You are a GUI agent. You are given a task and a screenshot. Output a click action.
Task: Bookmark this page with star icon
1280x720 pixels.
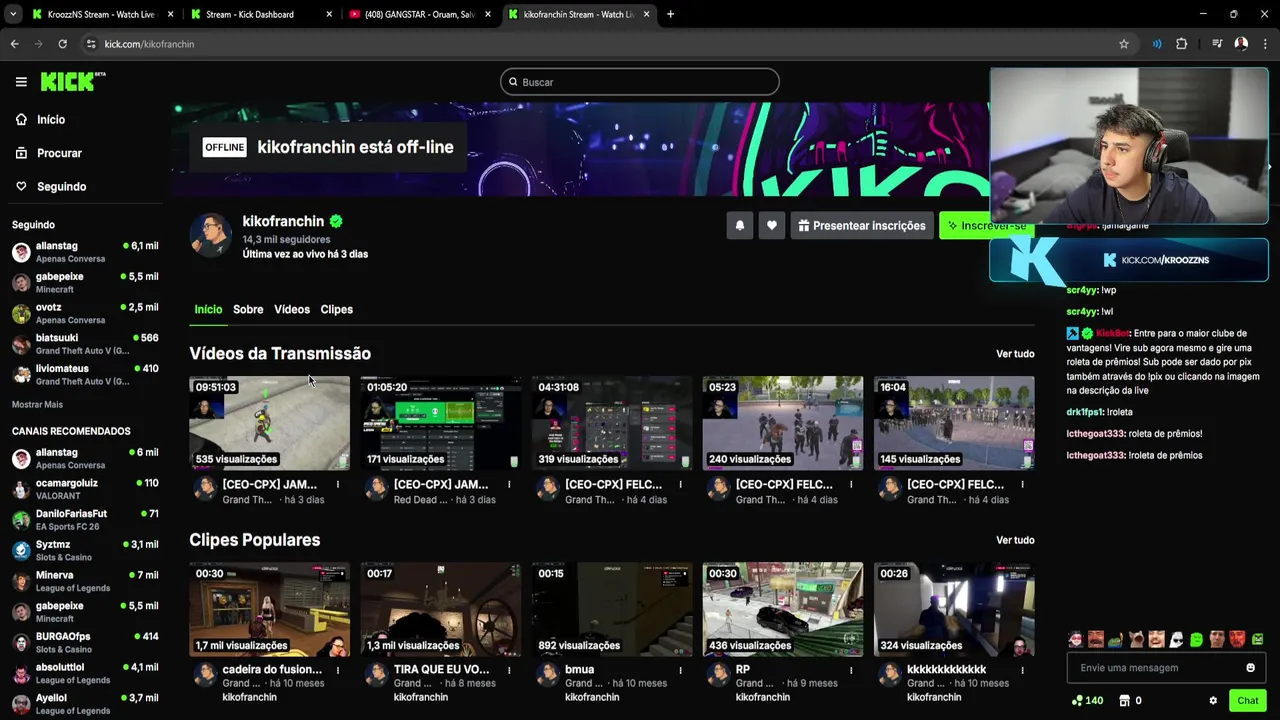point(1124,44)
